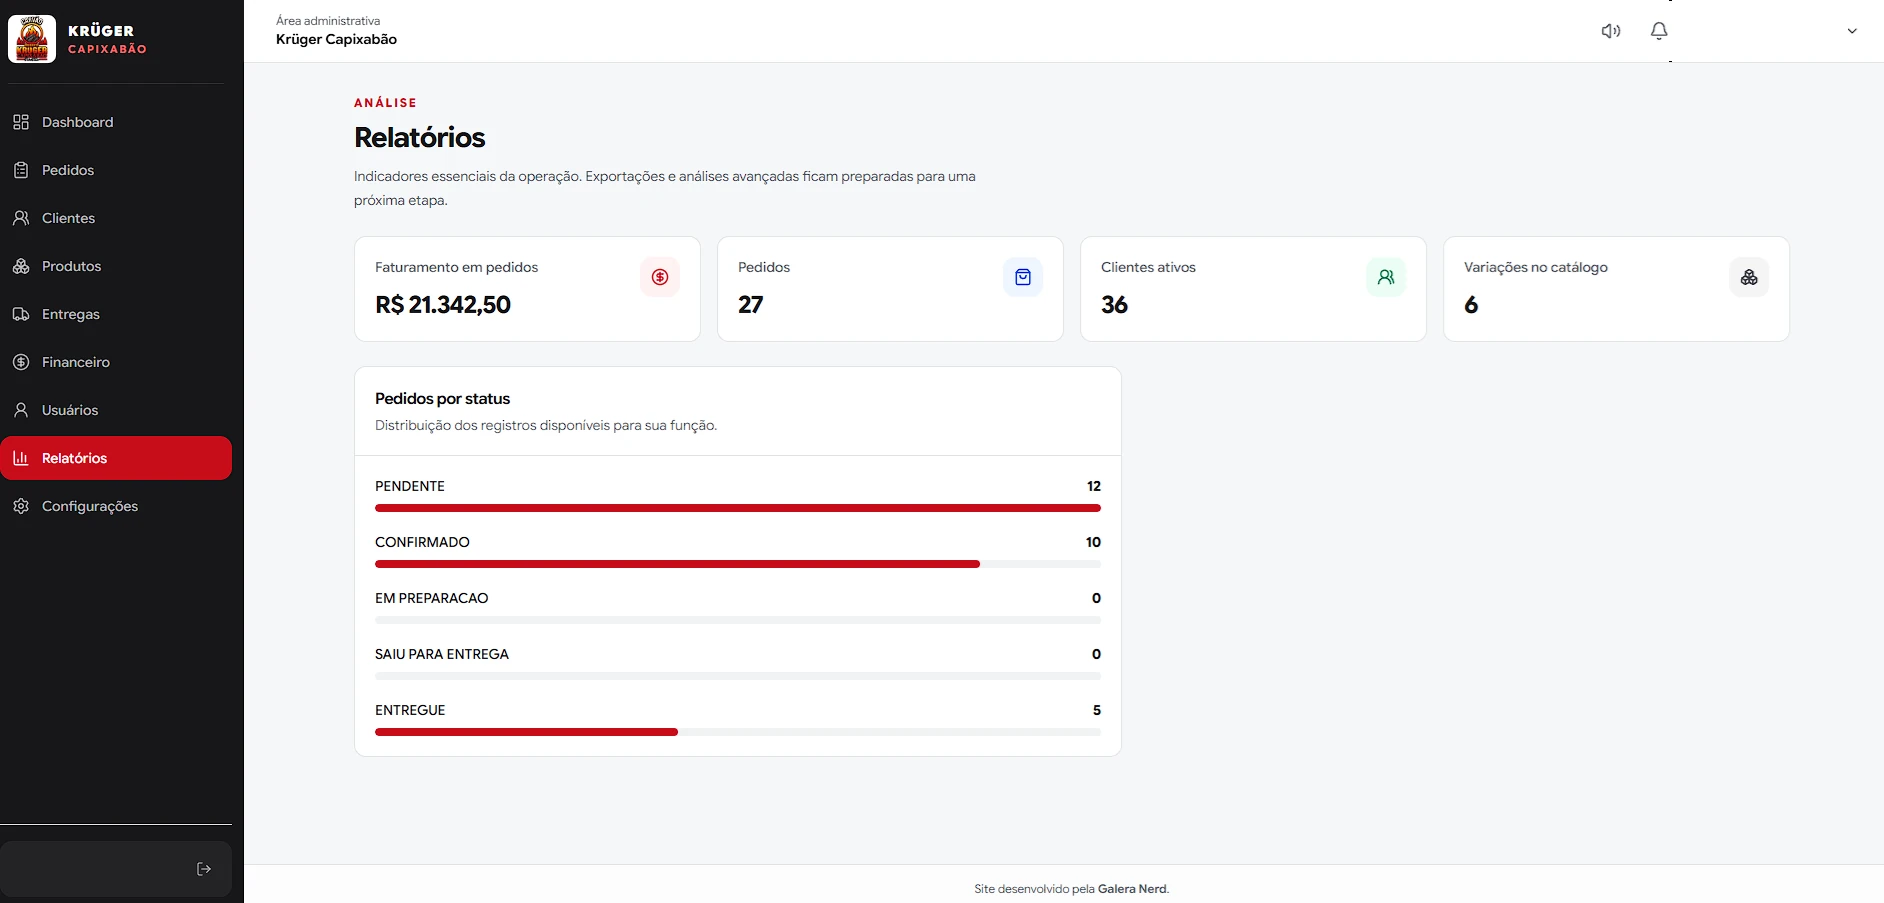Image resolution: width=1884 pixels, height=903 pixels.
Task: Click the Financeiro dollar icon in sidebar
Action: pyautogui.click(x=21, y=362)
